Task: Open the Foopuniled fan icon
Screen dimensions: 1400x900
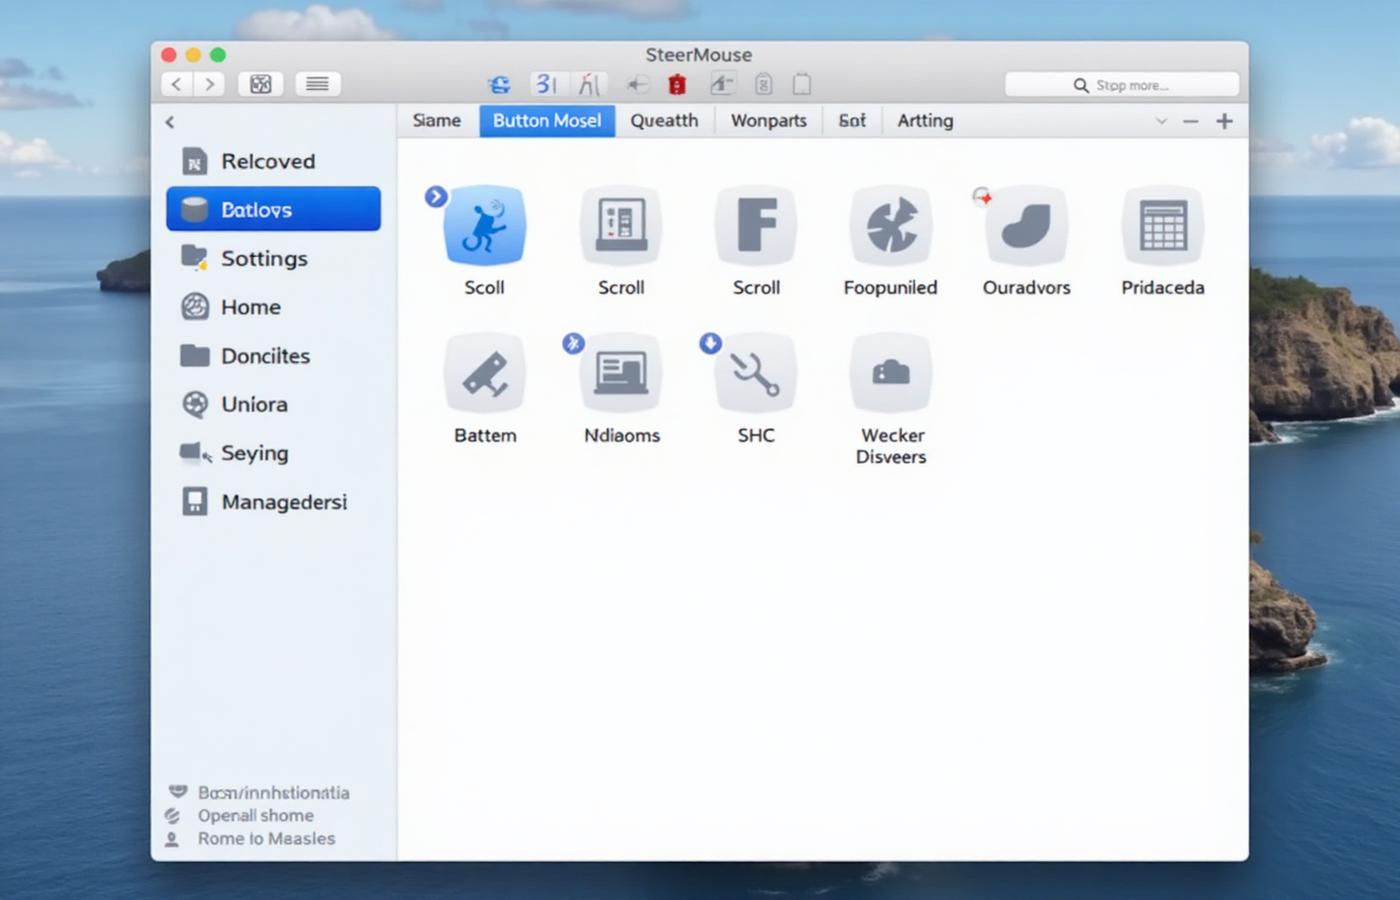Action: click(x=890, y=226)
